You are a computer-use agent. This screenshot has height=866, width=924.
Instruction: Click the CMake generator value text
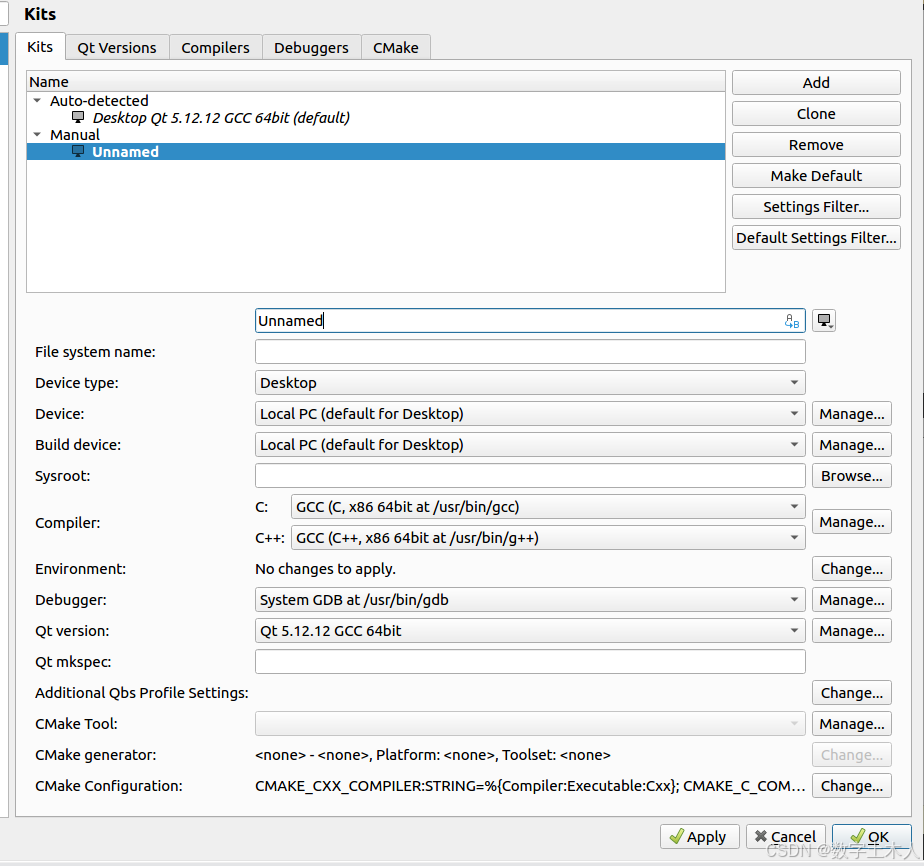pos(433,755)
